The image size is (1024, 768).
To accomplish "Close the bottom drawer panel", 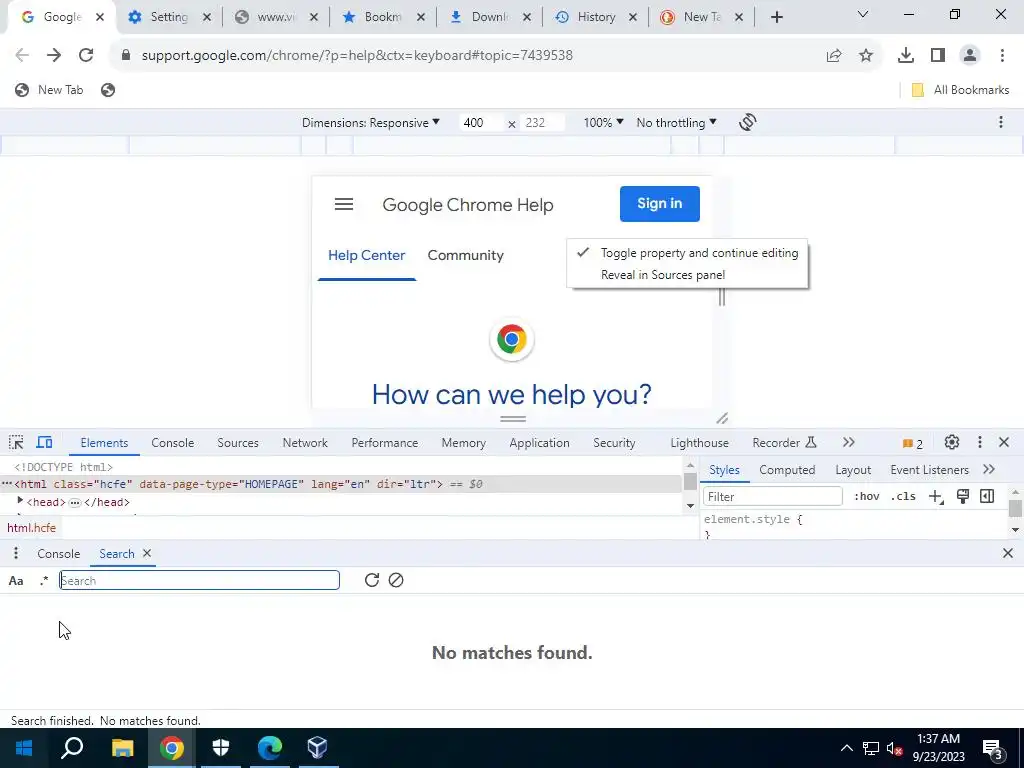I will coord(1008,553).
